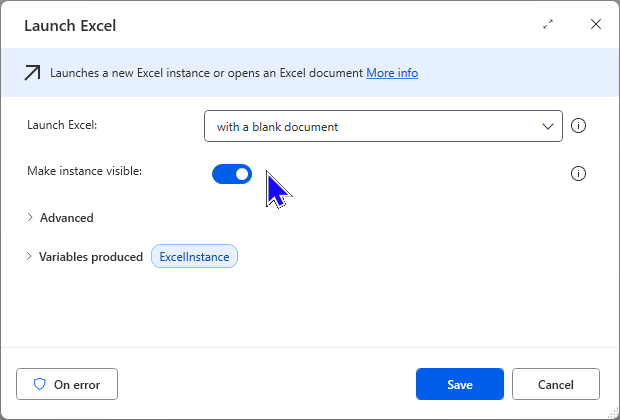Click the 'Launch Excel:' field label
Screen dimensions: 620x420
tap(62, 125)
